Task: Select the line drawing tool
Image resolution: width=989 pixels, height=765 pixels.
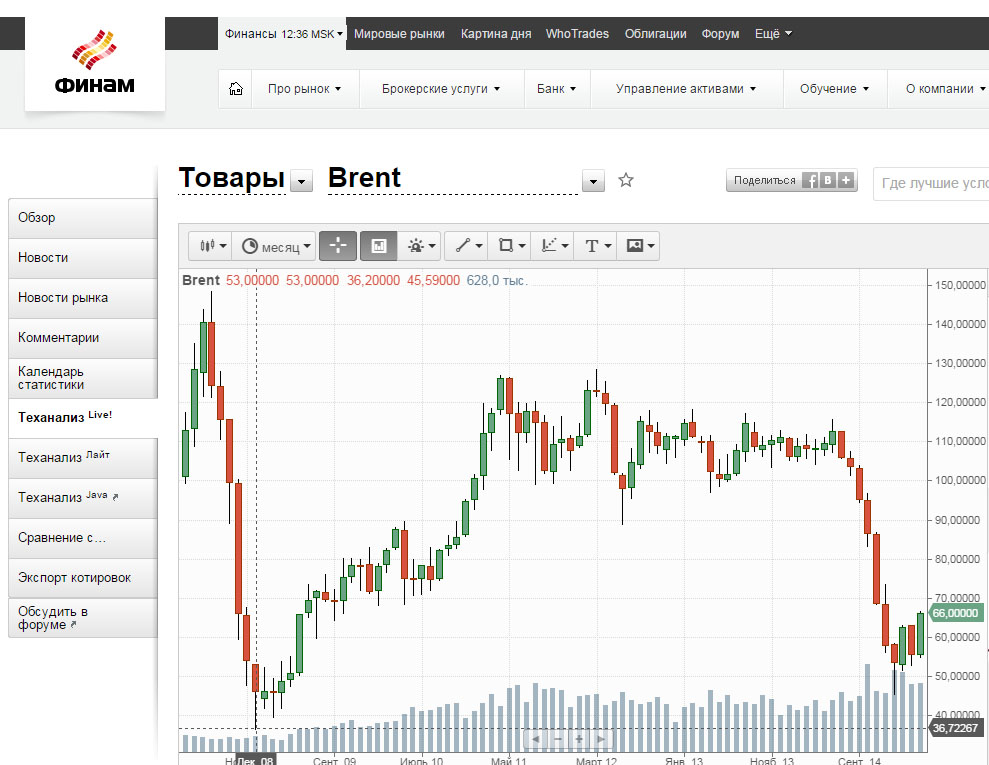Action: 468,246
